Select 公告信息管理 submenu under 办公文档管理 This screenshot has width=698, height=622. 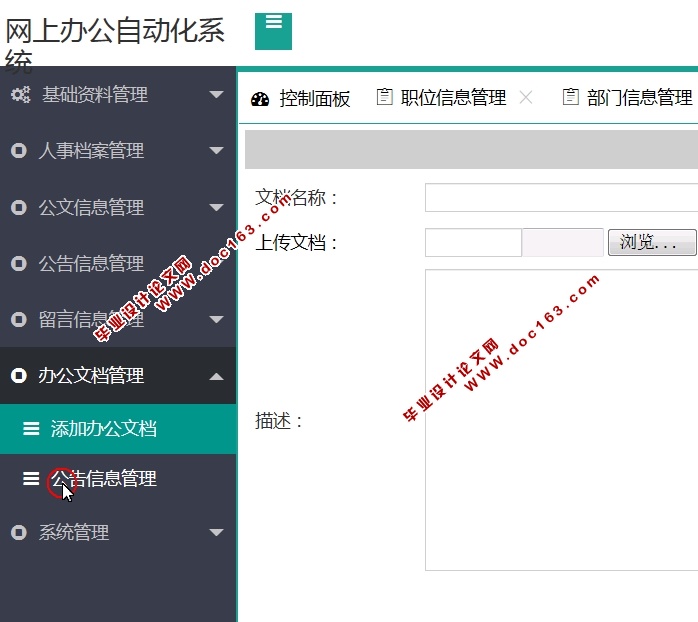pyautogui.click(x=118, y=479)
